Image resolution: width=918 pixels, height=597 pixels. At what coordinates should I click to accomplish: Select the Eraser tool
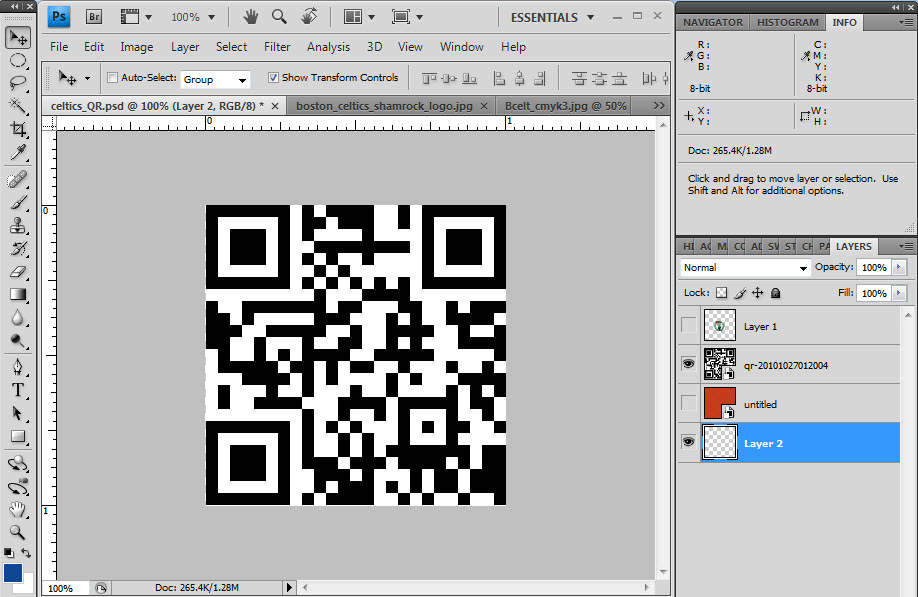click(18, 271)
